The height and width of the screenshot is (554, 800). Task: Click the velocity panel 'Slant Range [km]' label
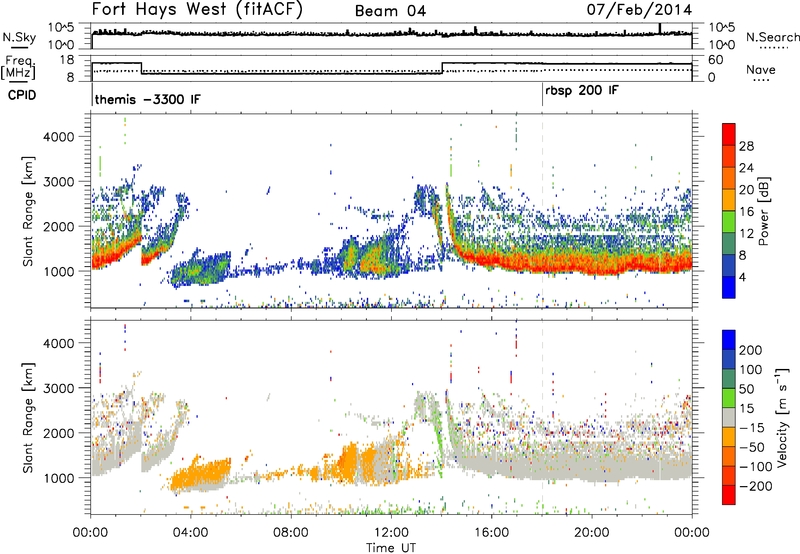[28, 418]
